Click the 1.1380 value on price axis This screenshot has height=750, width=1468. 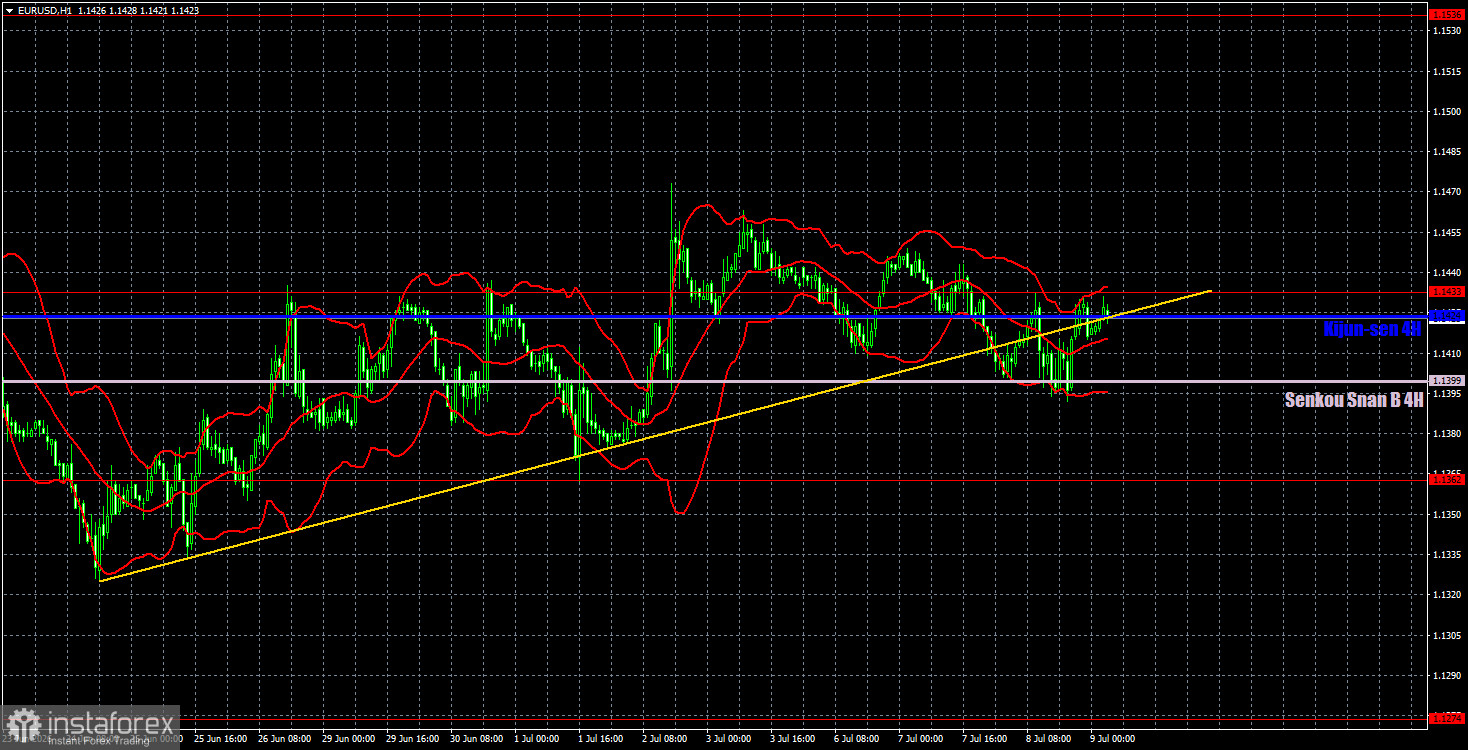1447,434
